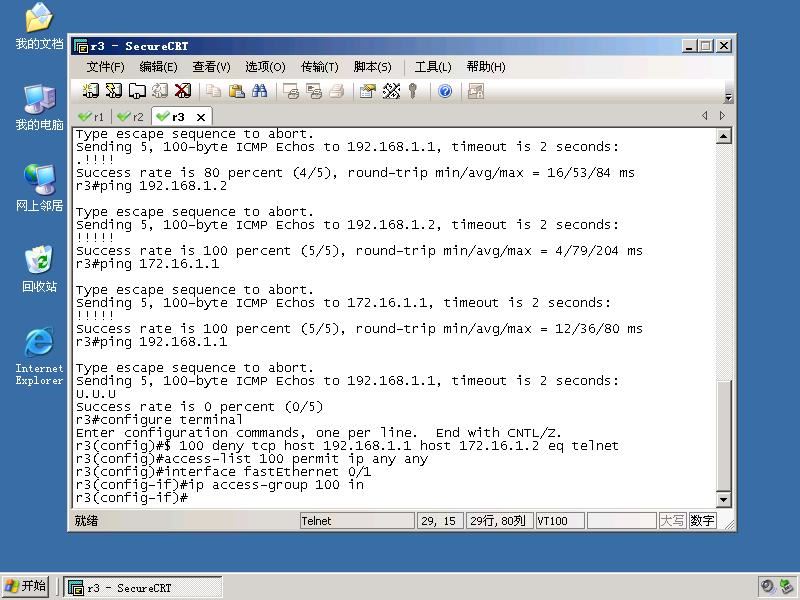Click the 'U.U.U' ping result line
Screen dimensions: 800x600
coord(96,394)
